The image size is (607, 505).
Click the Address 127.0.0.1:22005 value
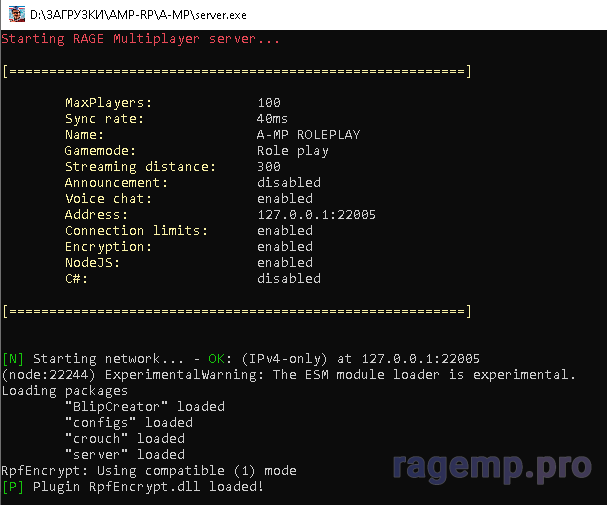[x=317, y=214]
